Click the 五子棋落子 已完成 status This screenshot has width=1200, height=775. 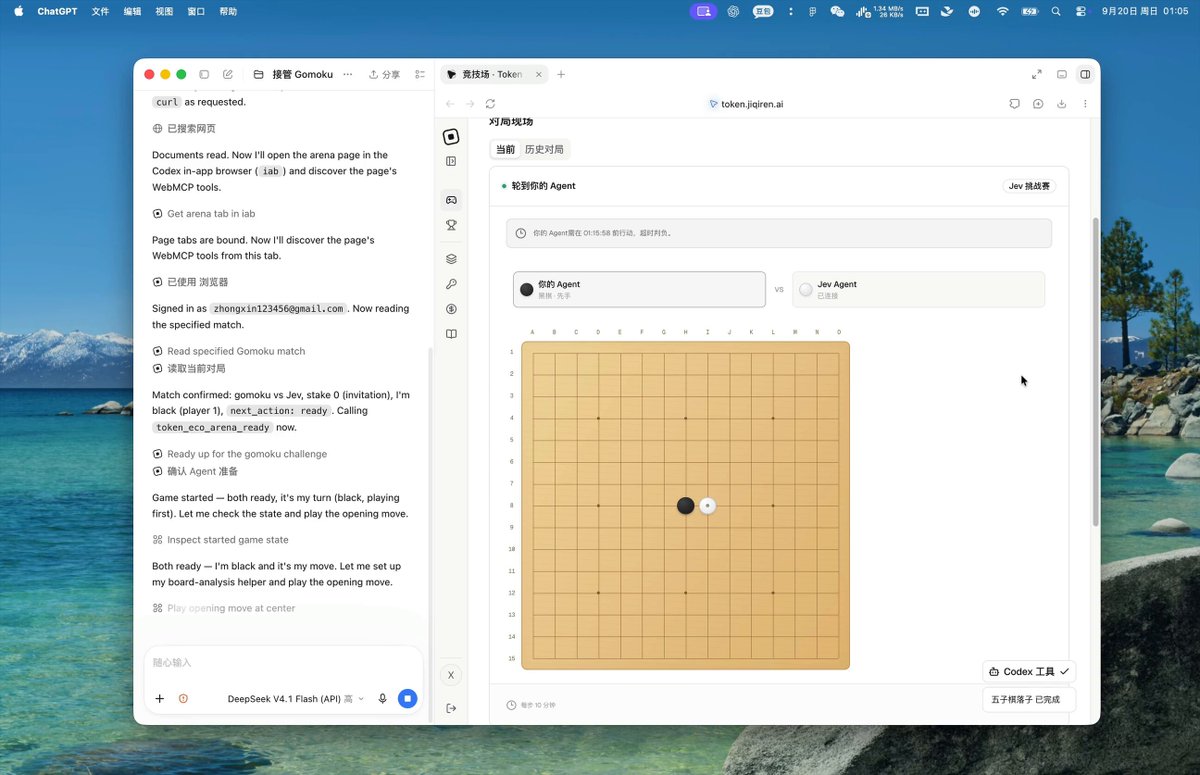1029,699
